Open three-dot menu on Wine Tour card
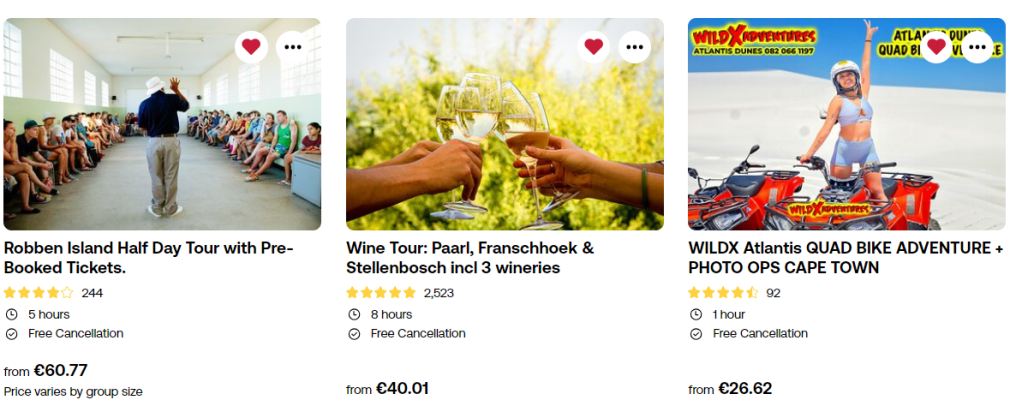This screenshot has height=412, width=1022. tap(635, 46)
